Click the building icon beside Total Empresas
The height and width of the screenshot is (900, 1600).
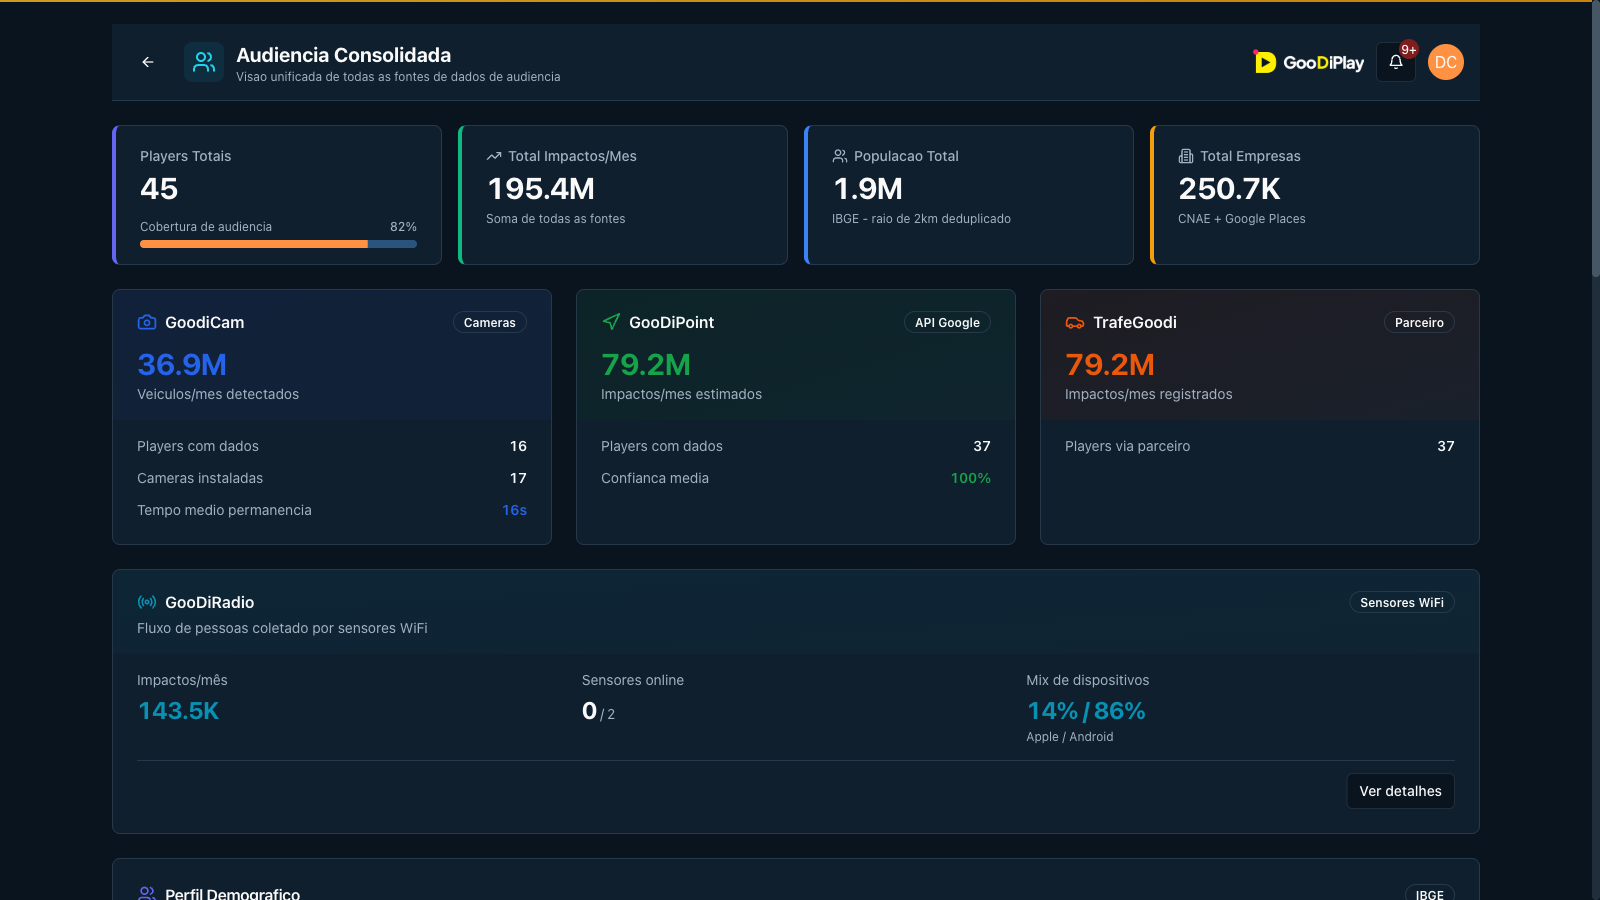pos(1186,156)
